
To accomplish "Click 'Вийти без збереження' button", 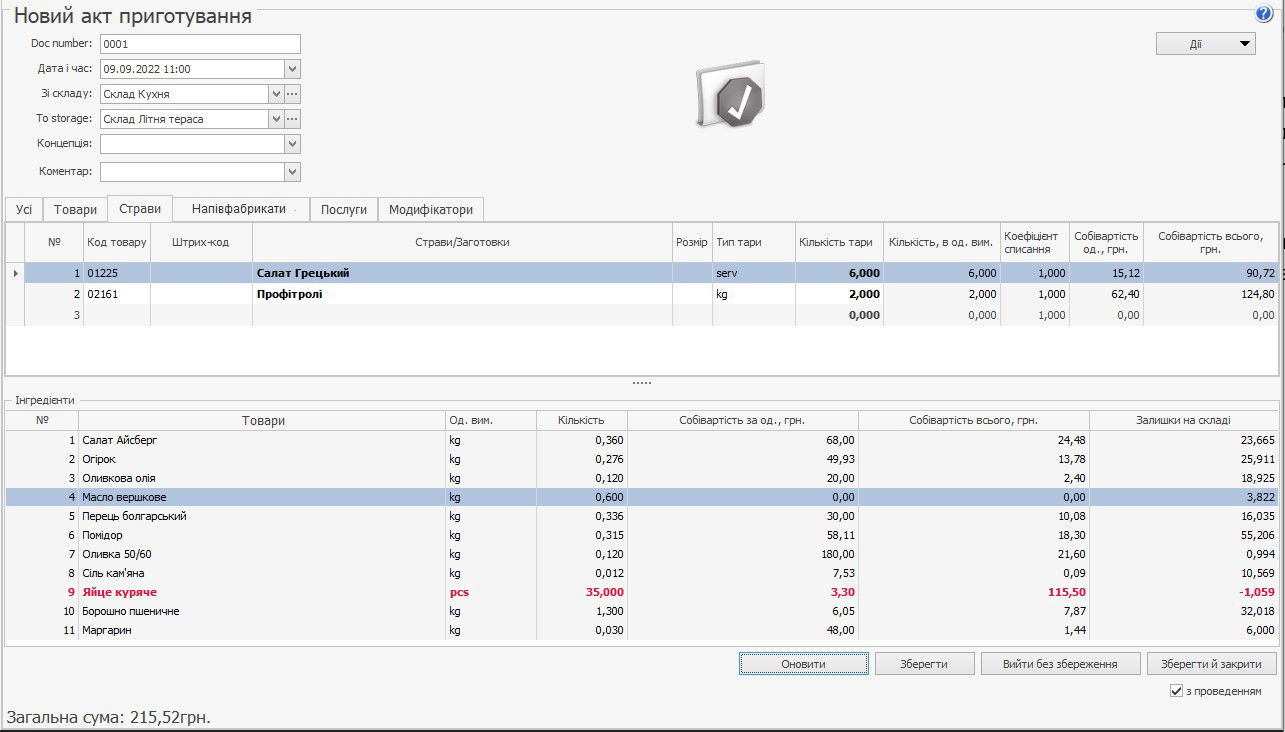I will pyautogui.click(x=1059, y=664).
